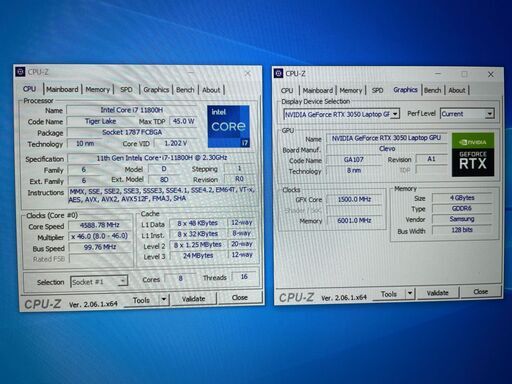Expand the Socket #1 selection dropdown
This screenshot has height=384, width=512.
point(99,282)
